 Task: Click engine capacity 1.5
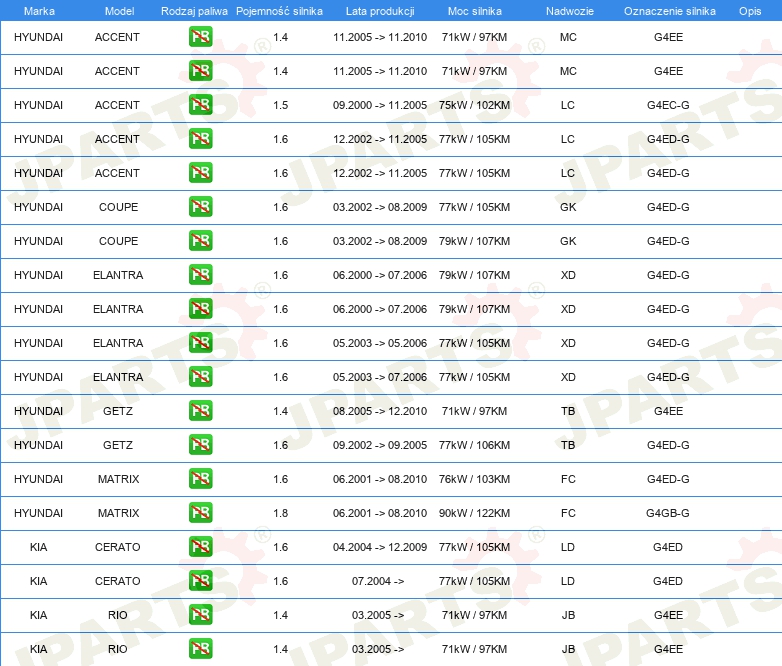280,105
